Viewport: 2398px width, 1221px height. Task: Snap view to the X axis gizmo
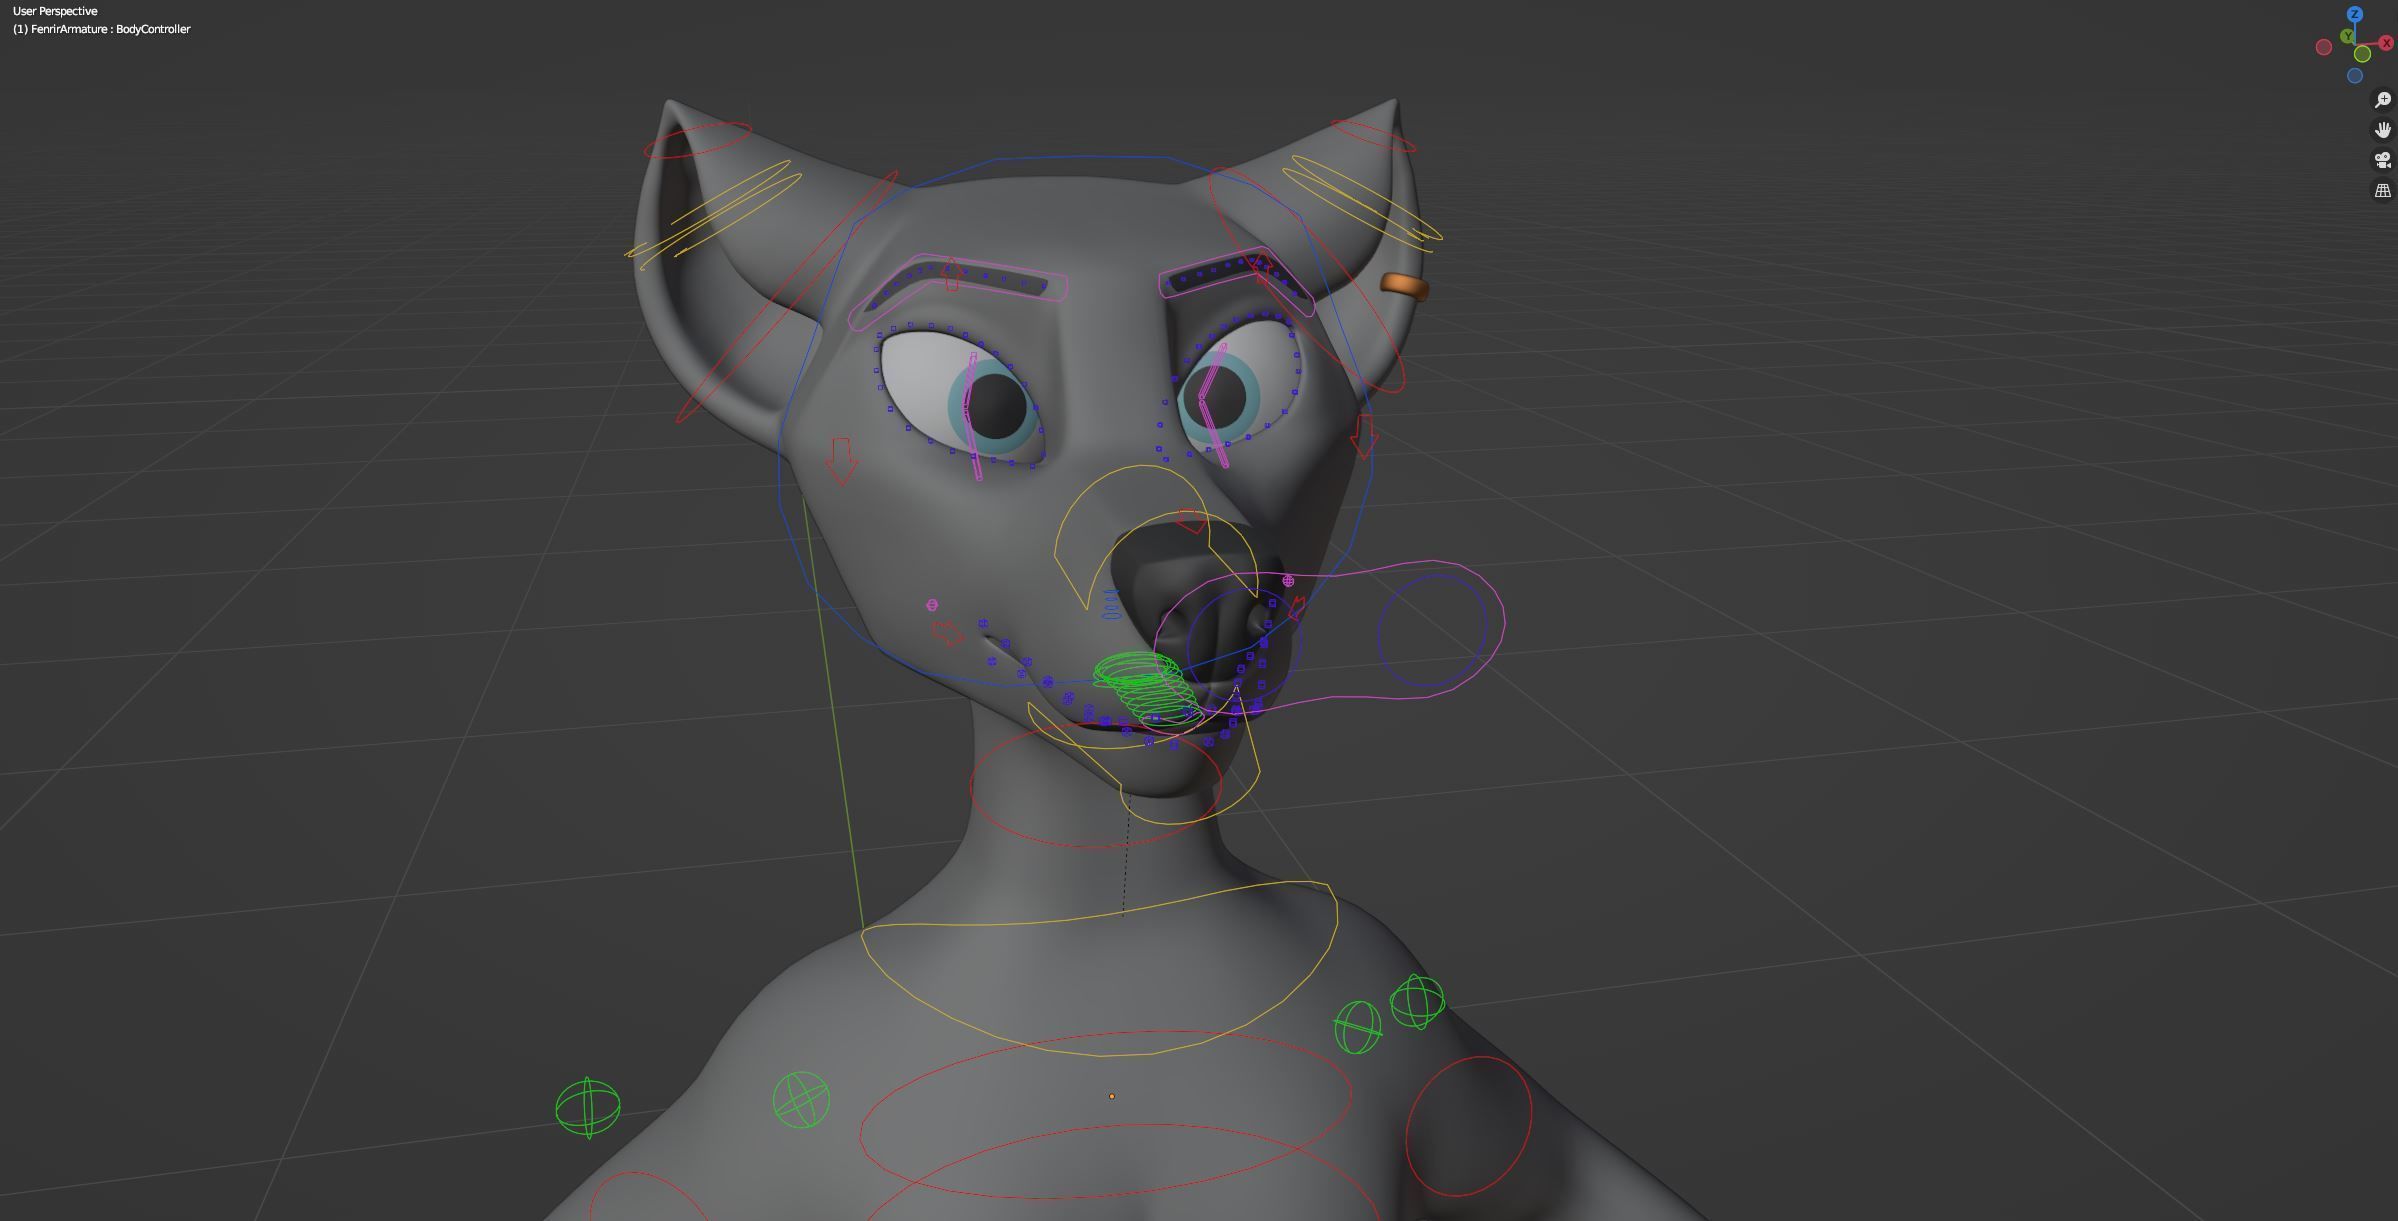(2386, 43)
